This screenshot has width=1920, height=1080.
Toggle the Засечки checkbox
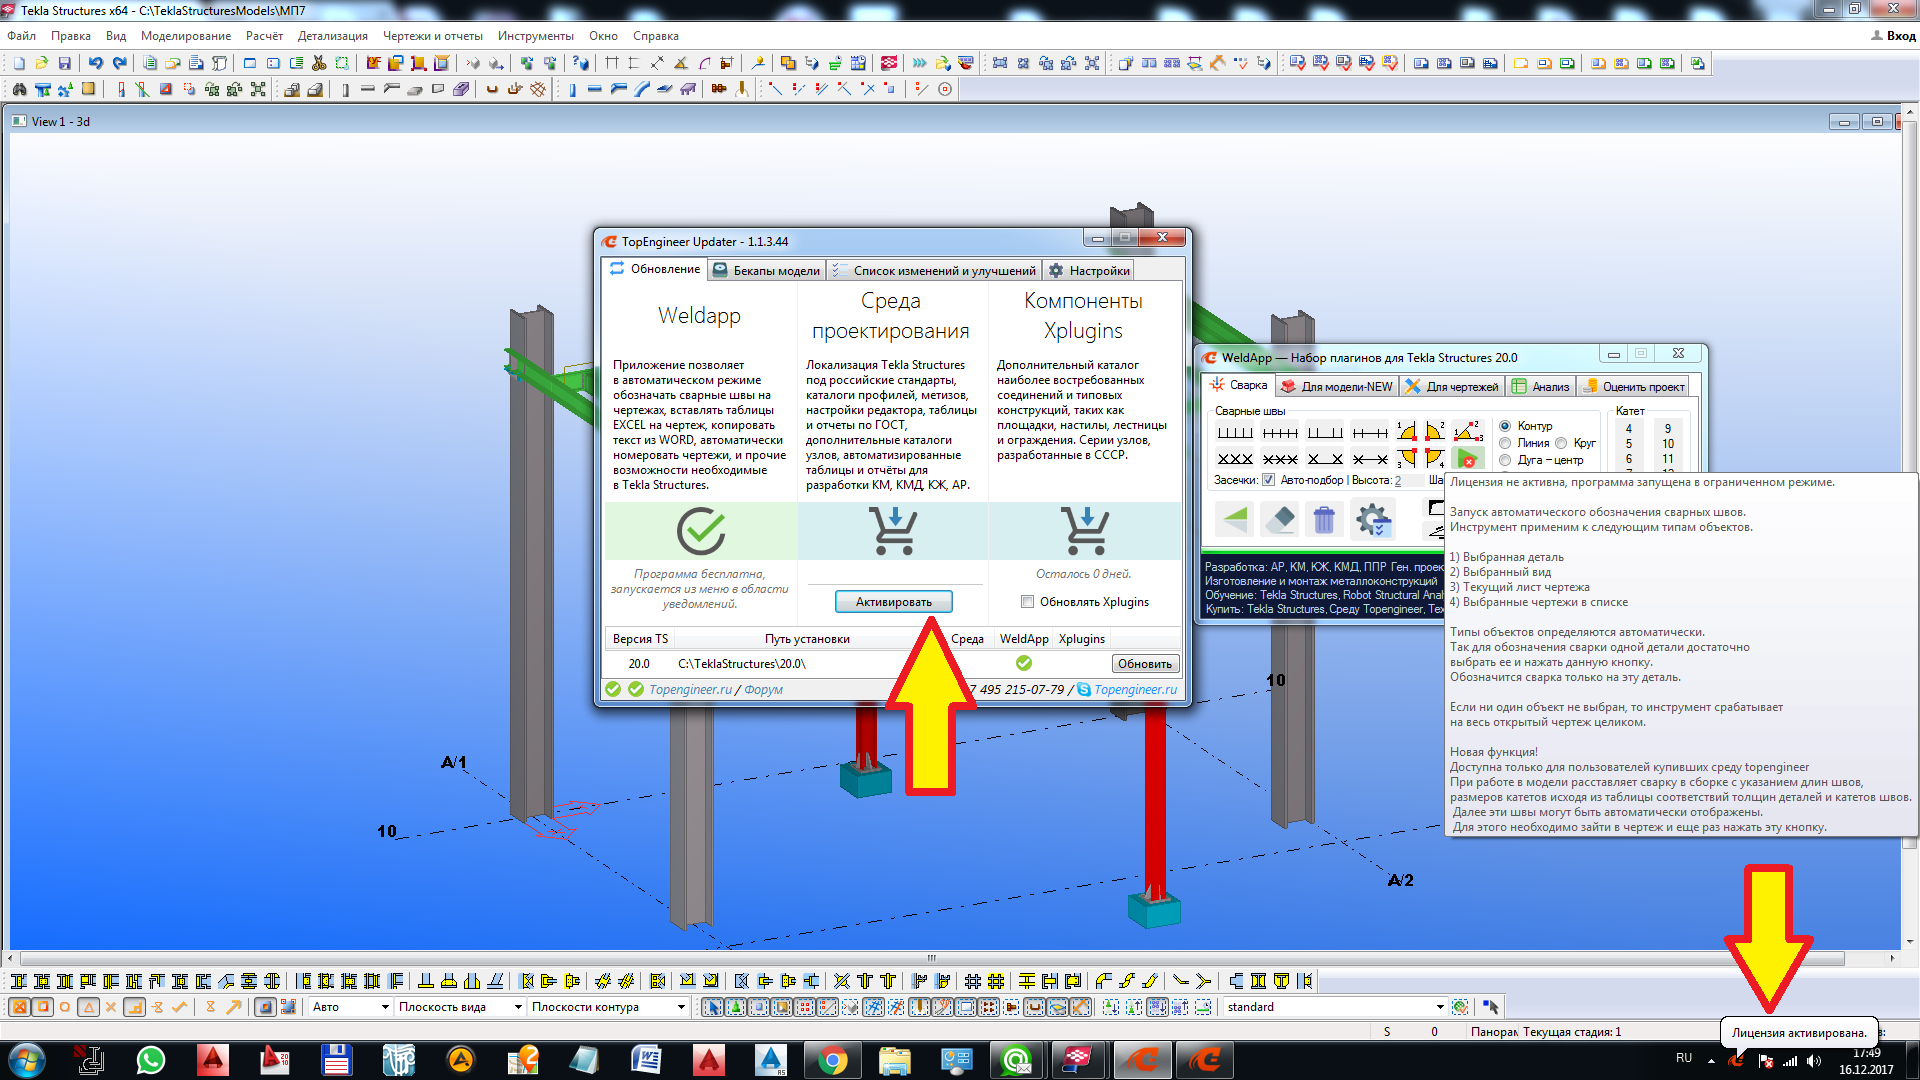(x=1268, y=480)
